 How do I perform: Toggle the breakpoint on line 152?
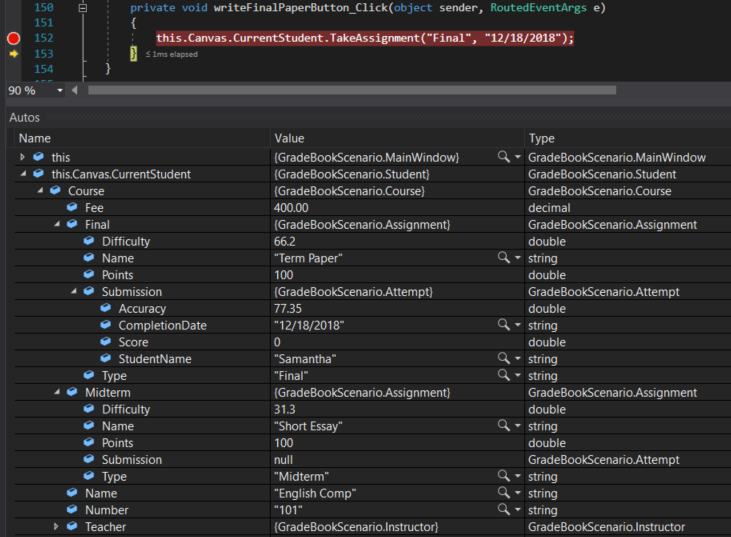coord(14,38)
